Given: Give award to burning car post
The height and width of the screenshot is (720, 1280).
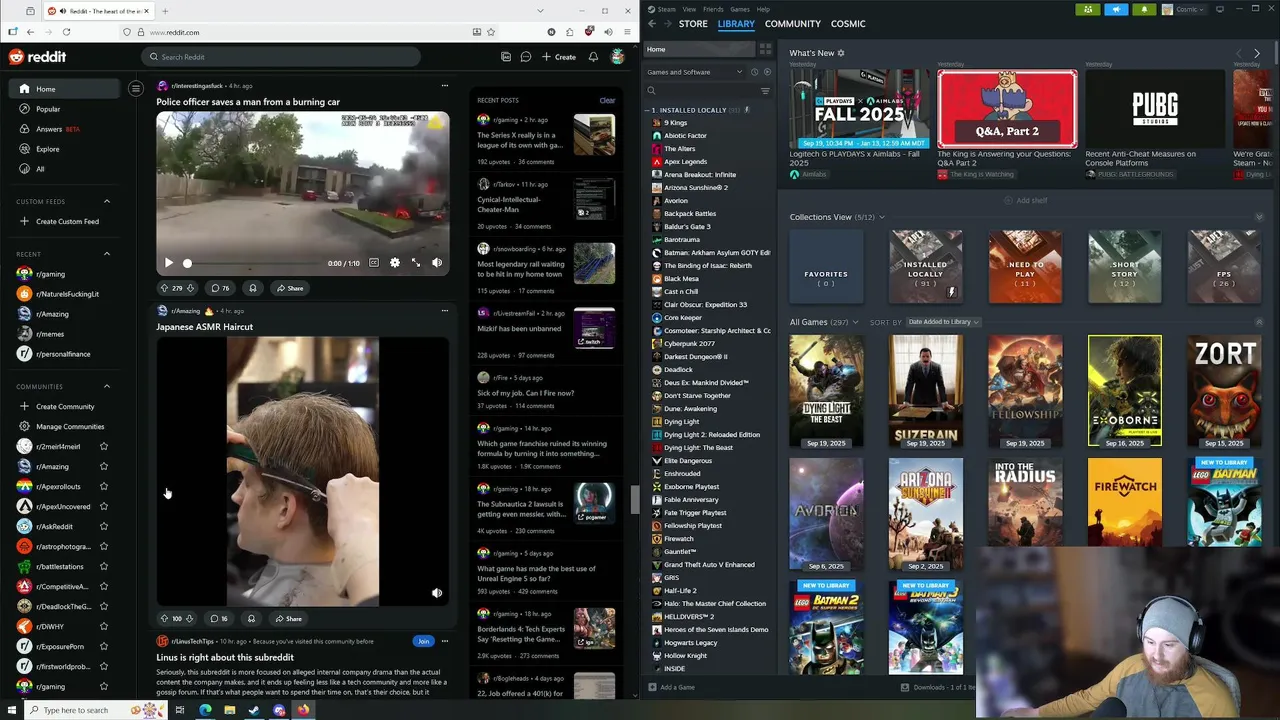Looking at the screenshot, I should [x=252, y=288].
